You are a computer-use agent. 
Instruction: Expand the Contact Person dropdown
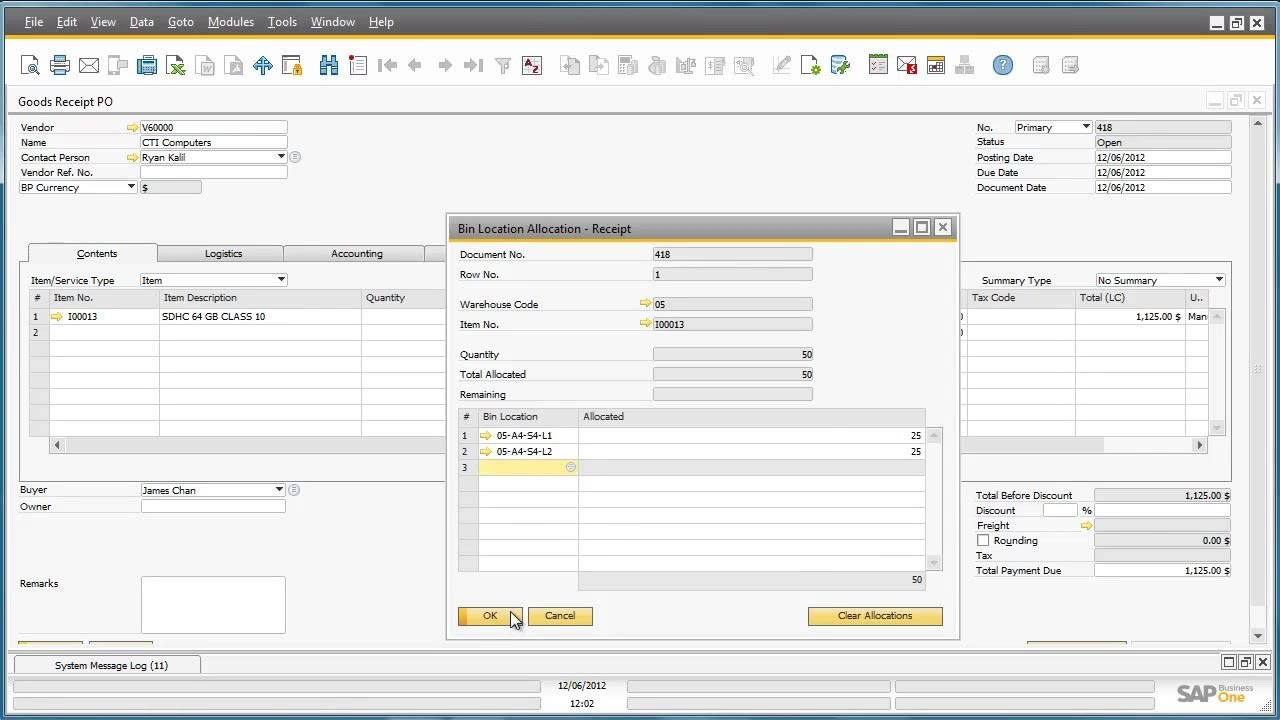[281, 157]
